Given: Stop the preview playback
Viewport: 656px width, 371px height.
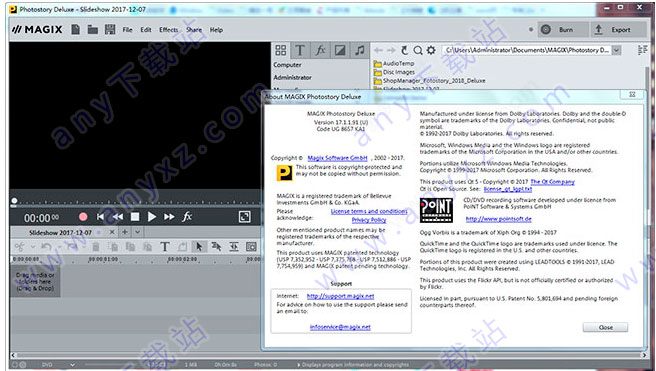Looking at the screenshot, I should coord(135,217).
